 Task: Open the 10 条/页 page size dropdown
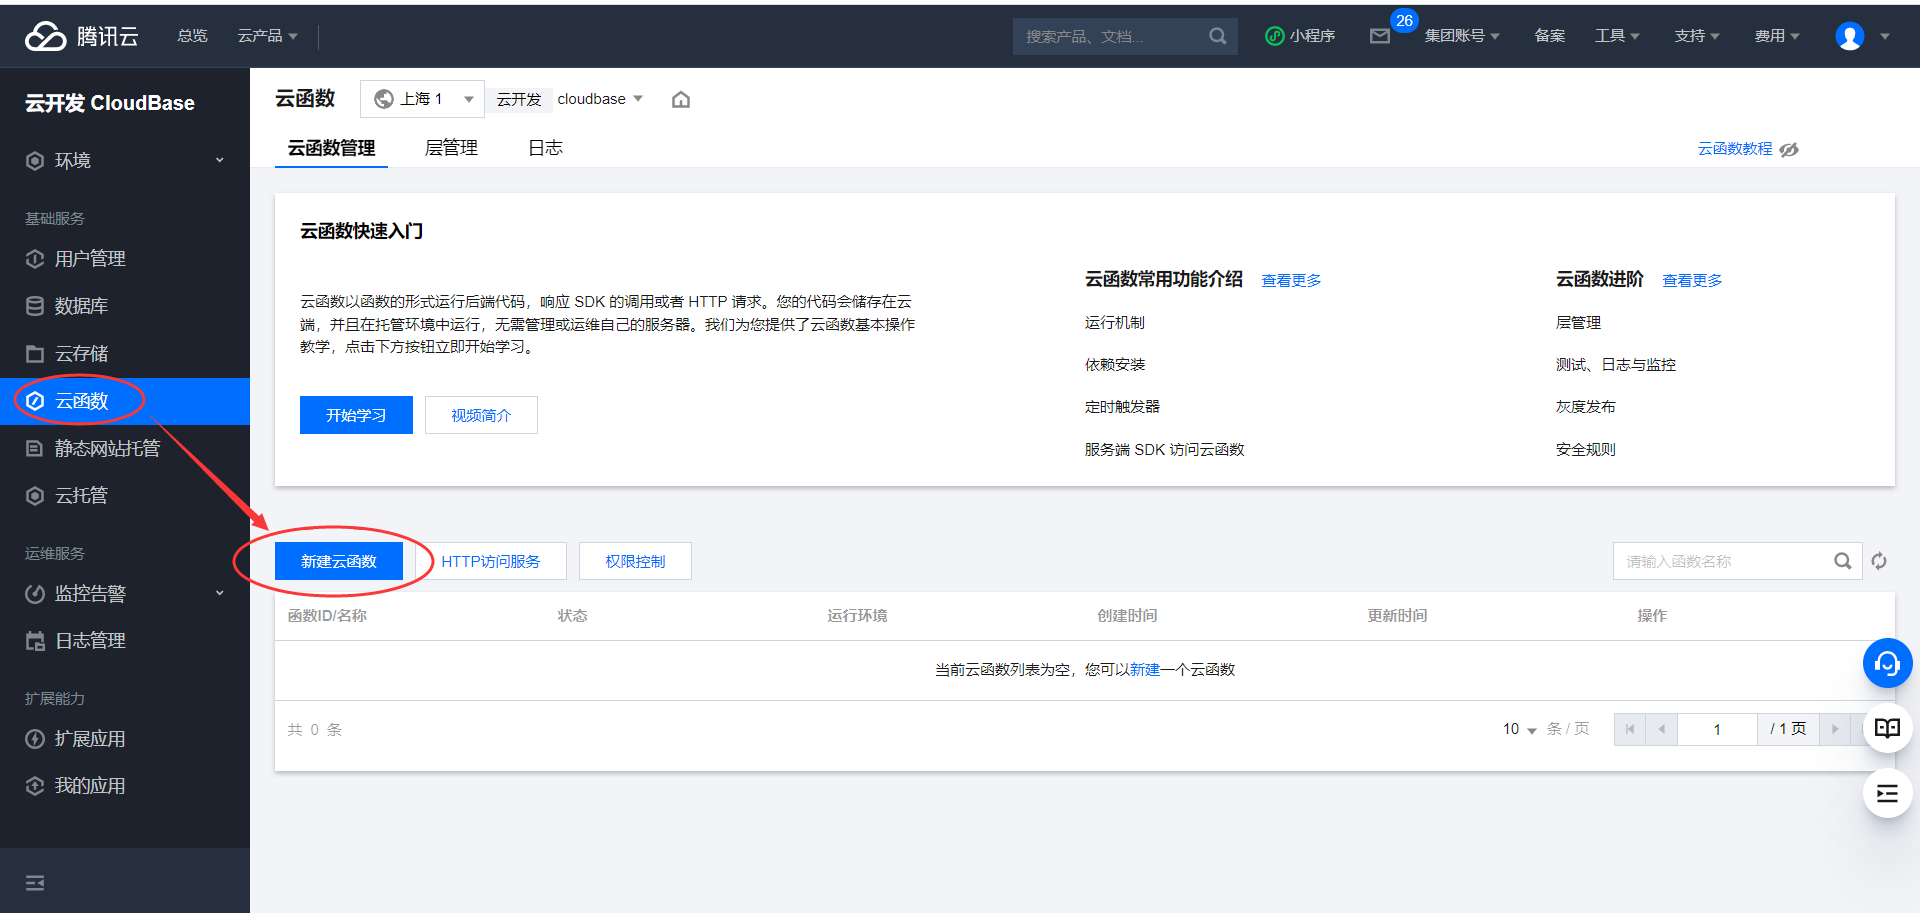1520,729
